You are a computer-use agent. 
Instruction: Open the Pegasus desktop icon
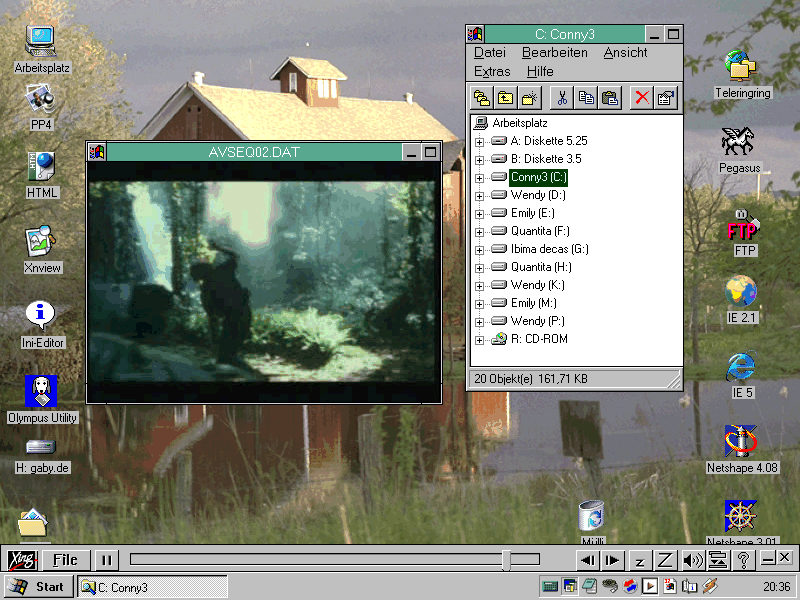(x=740, y=143)
